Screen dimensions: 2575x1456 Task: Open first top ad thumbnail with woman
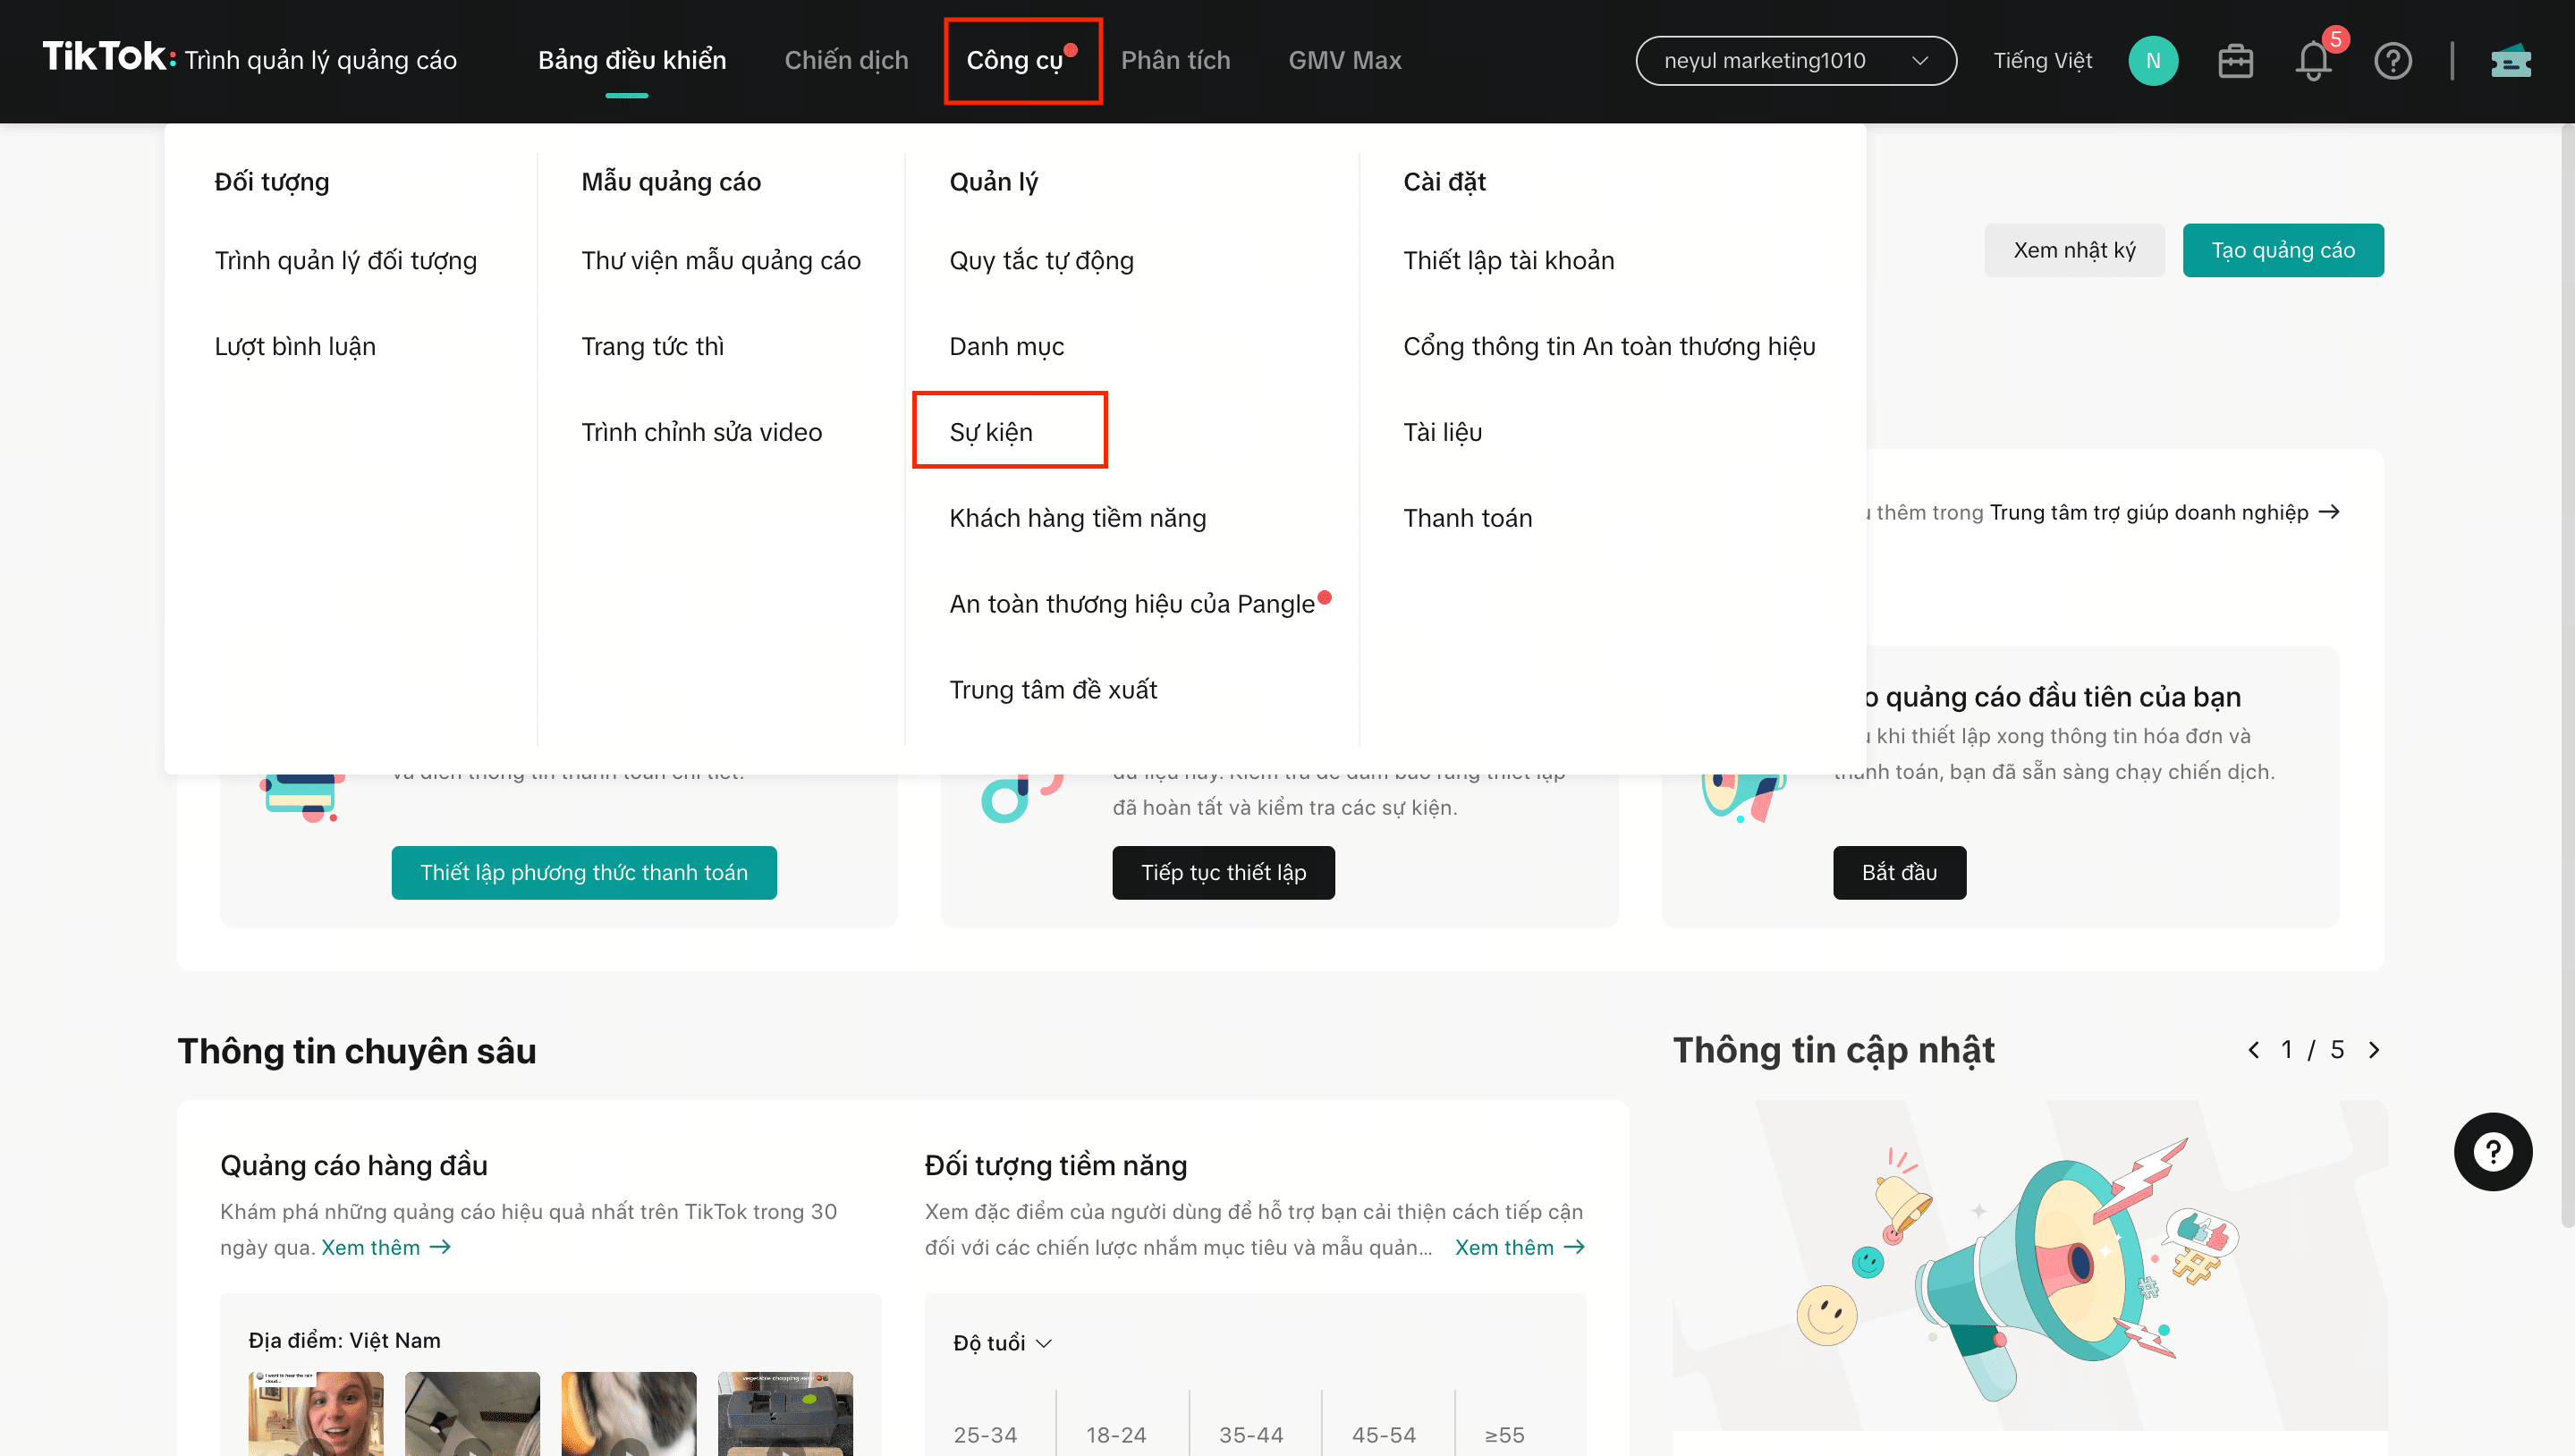click(x=315, y=1413)
